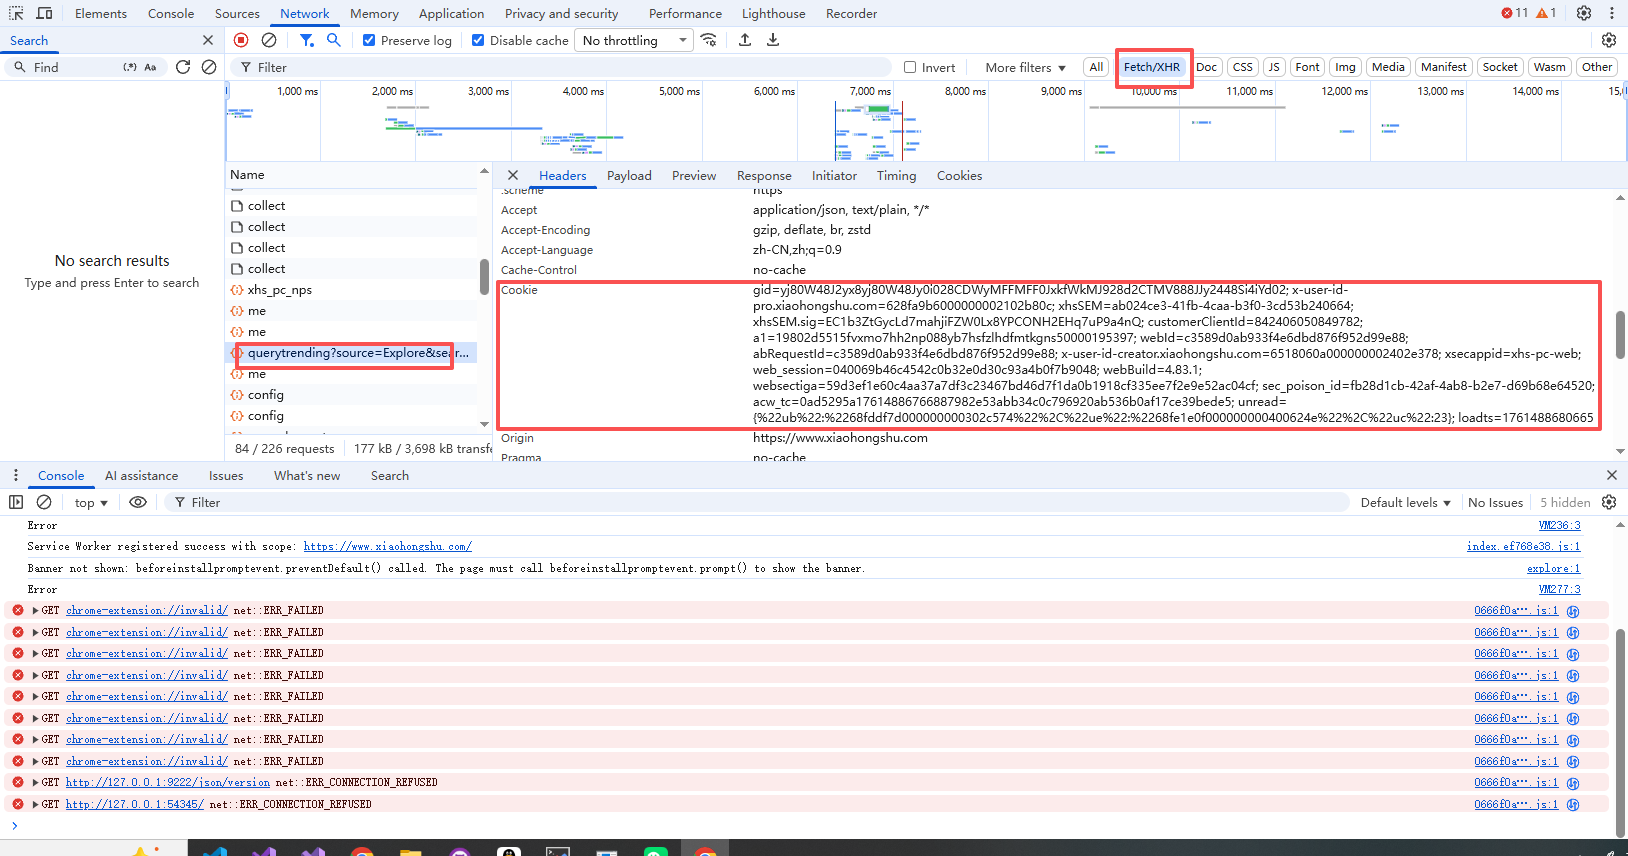Viewport: 1628px width, 856px height.
Task: Open network conditions wifi icon
Action: click(709, 40)
